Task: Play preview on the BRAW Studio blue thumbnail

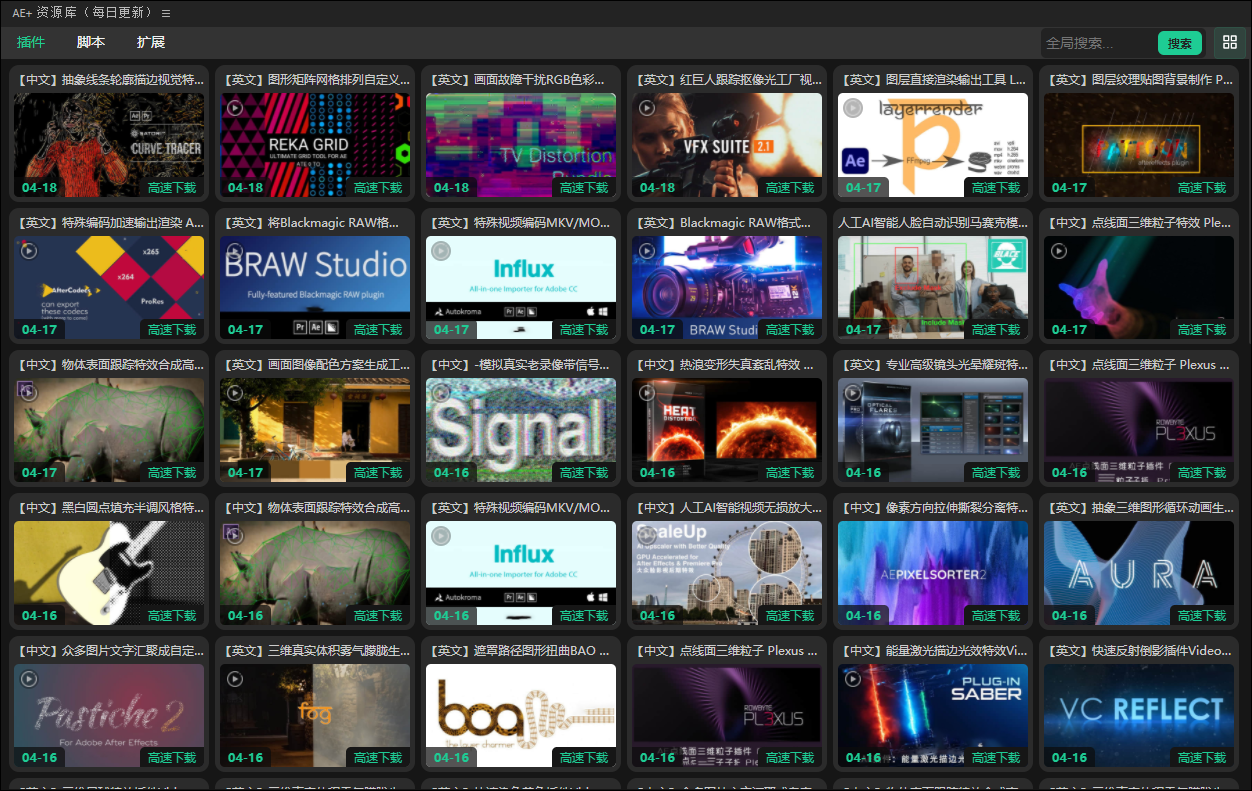Action: coord(235,251)
